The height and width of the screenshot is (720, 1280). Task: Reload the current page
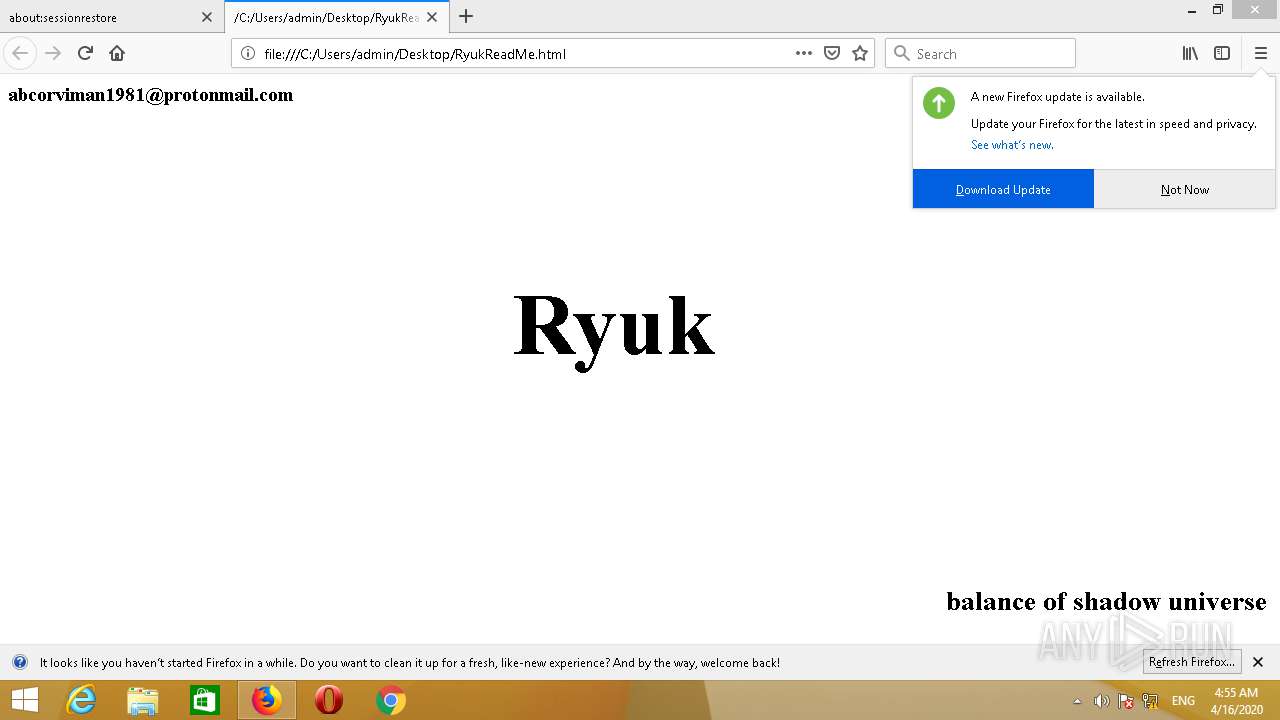(x=85, y=53)
